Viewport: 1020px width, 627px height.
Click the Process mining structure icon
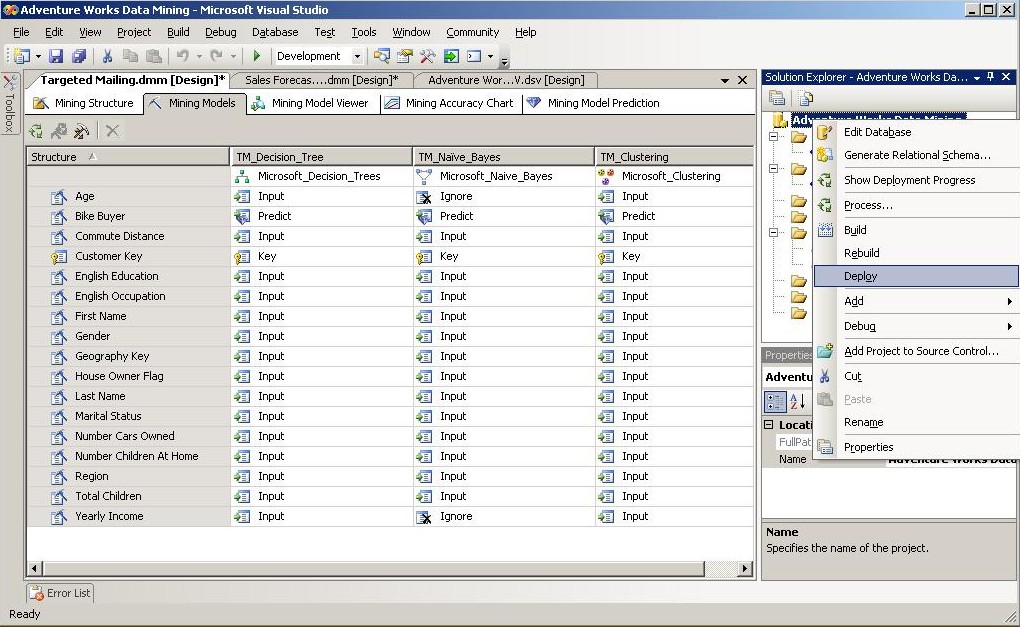click(36, 131)
